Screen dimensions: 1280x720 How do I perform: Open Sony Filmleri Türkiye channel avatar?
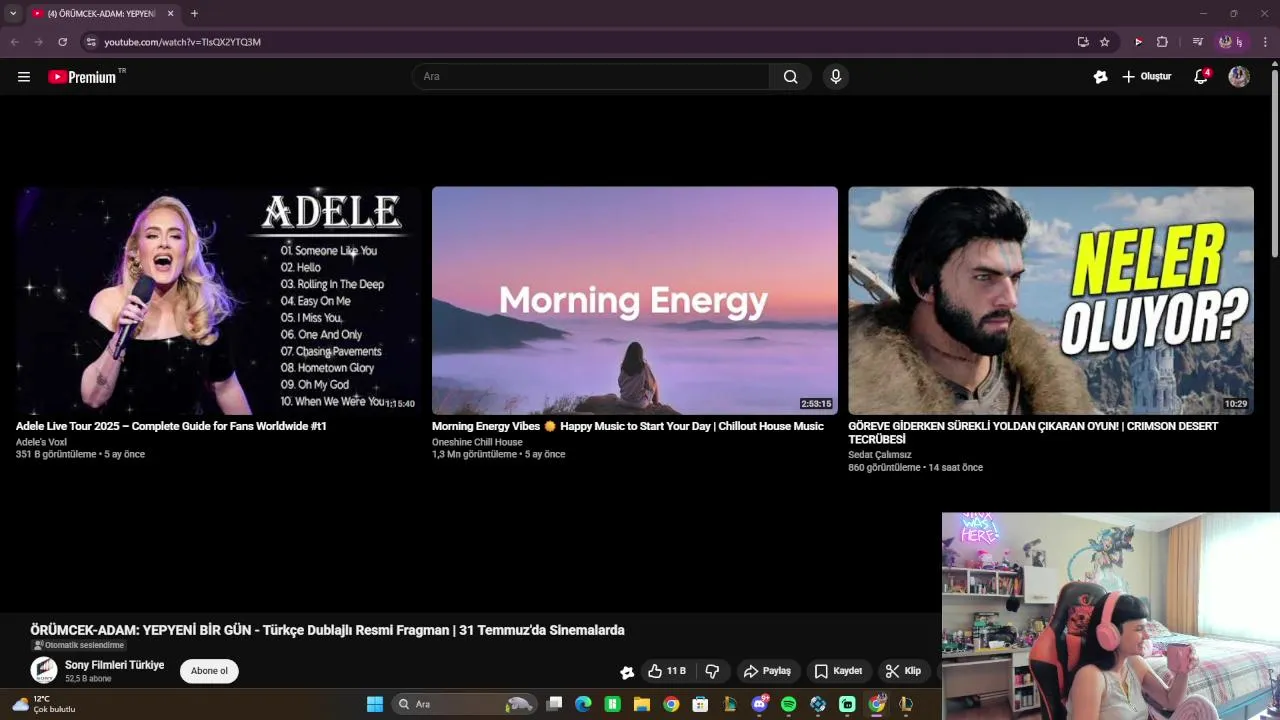point(44,670)
